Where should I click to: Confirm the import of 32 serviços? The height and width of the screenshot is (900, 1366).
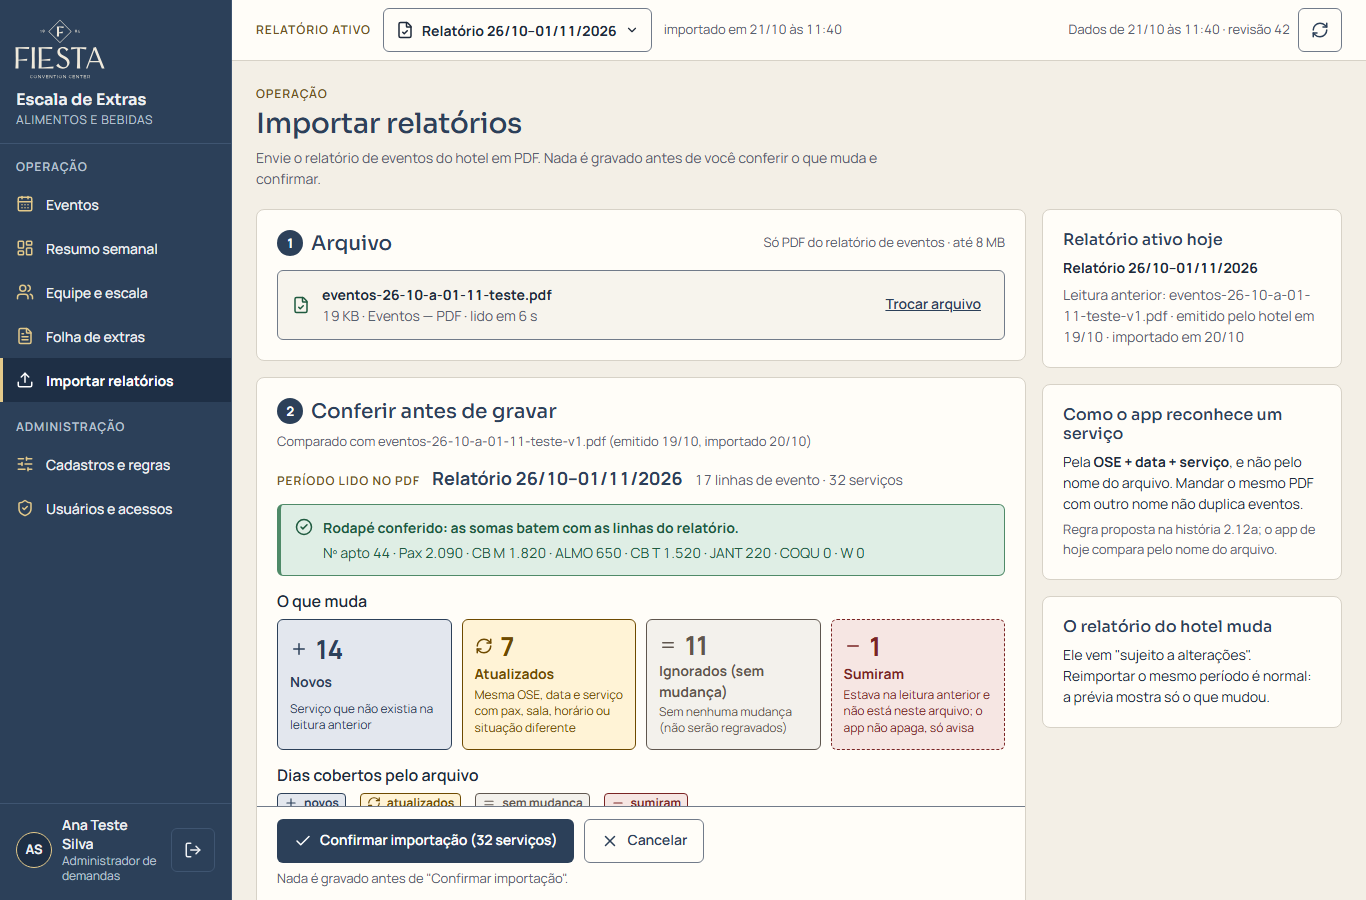point(425,841)
